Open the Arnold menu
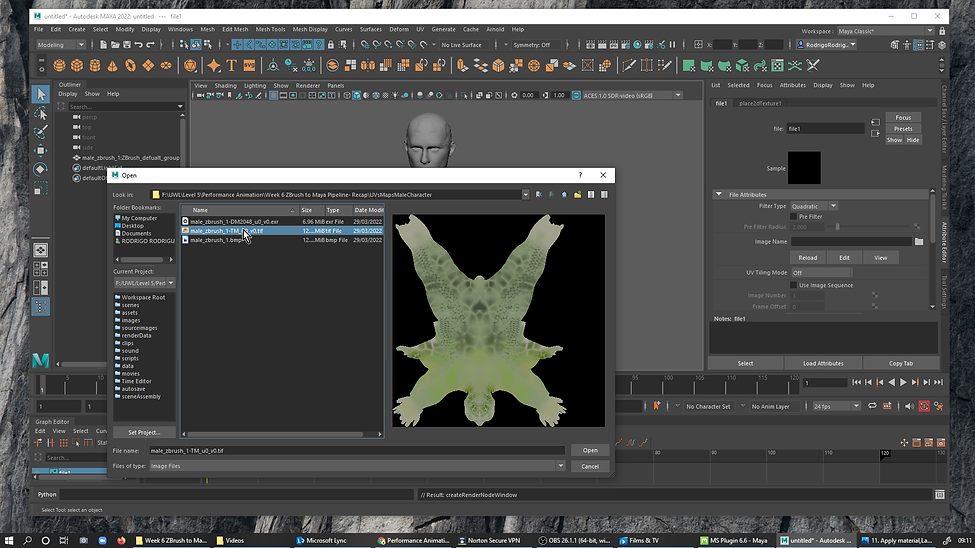The width and height of the screenshot is (975, 548). [x=495, y=29]
